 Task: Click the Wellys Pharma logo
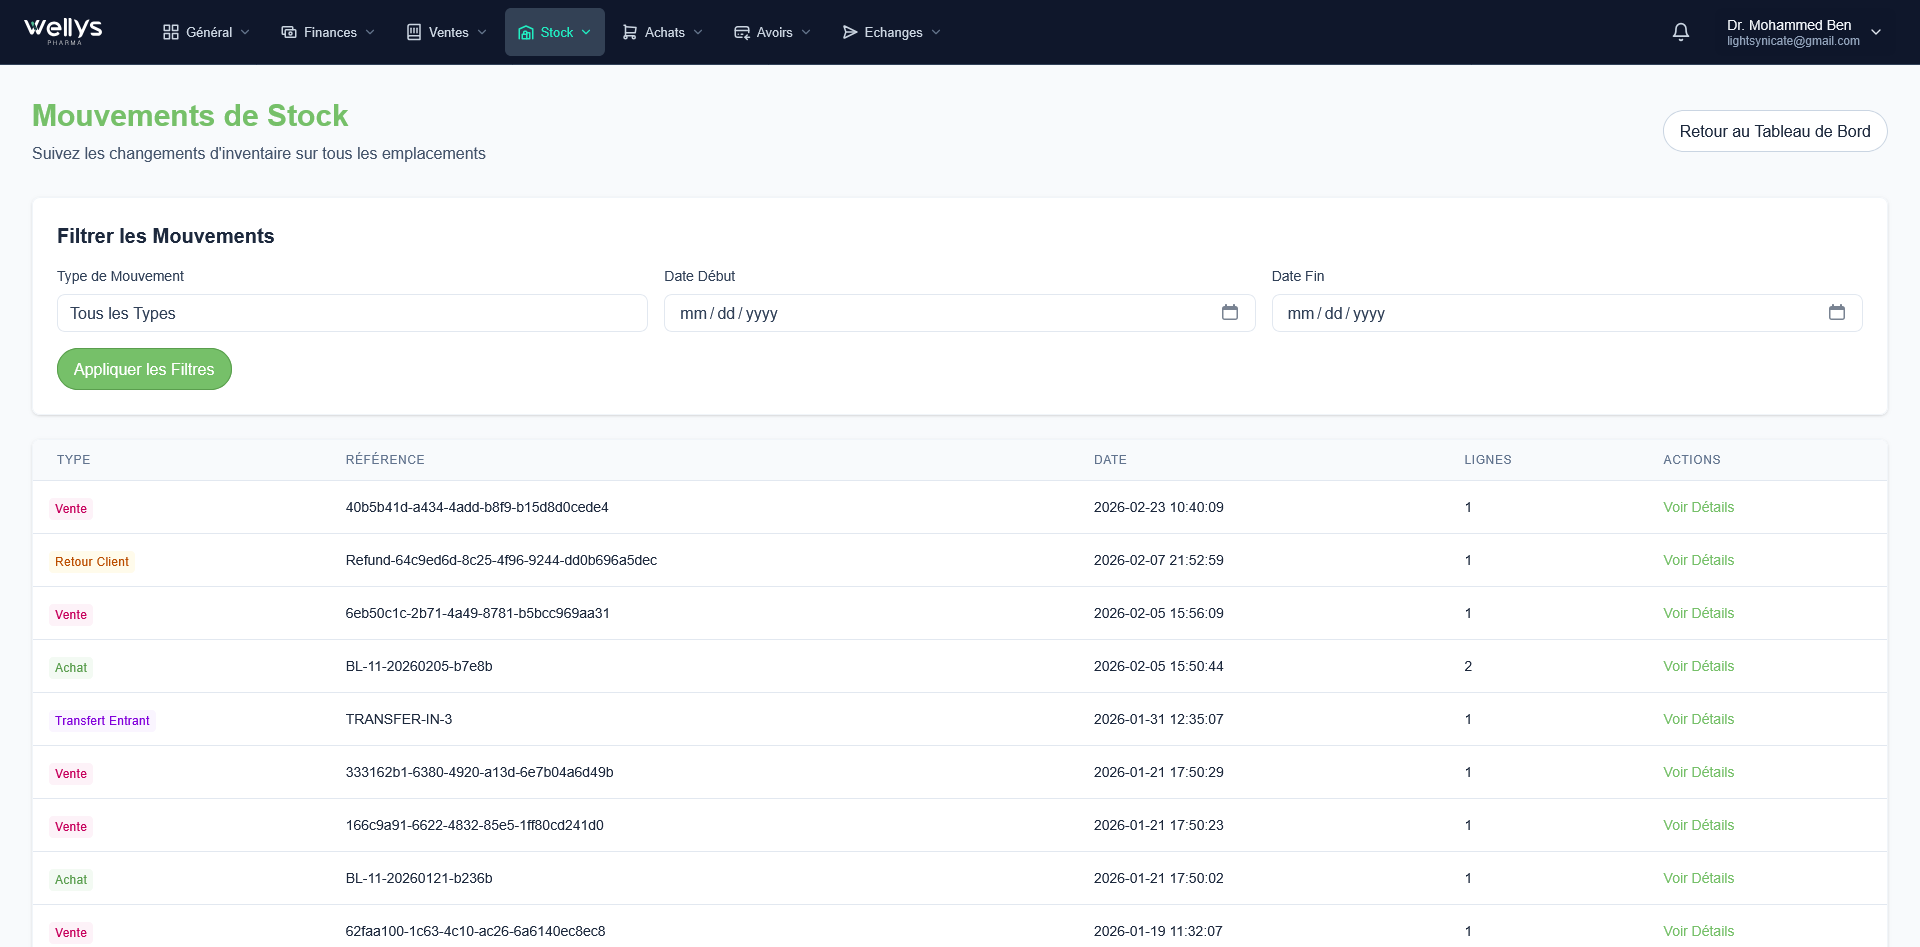[x=62, y=31]
